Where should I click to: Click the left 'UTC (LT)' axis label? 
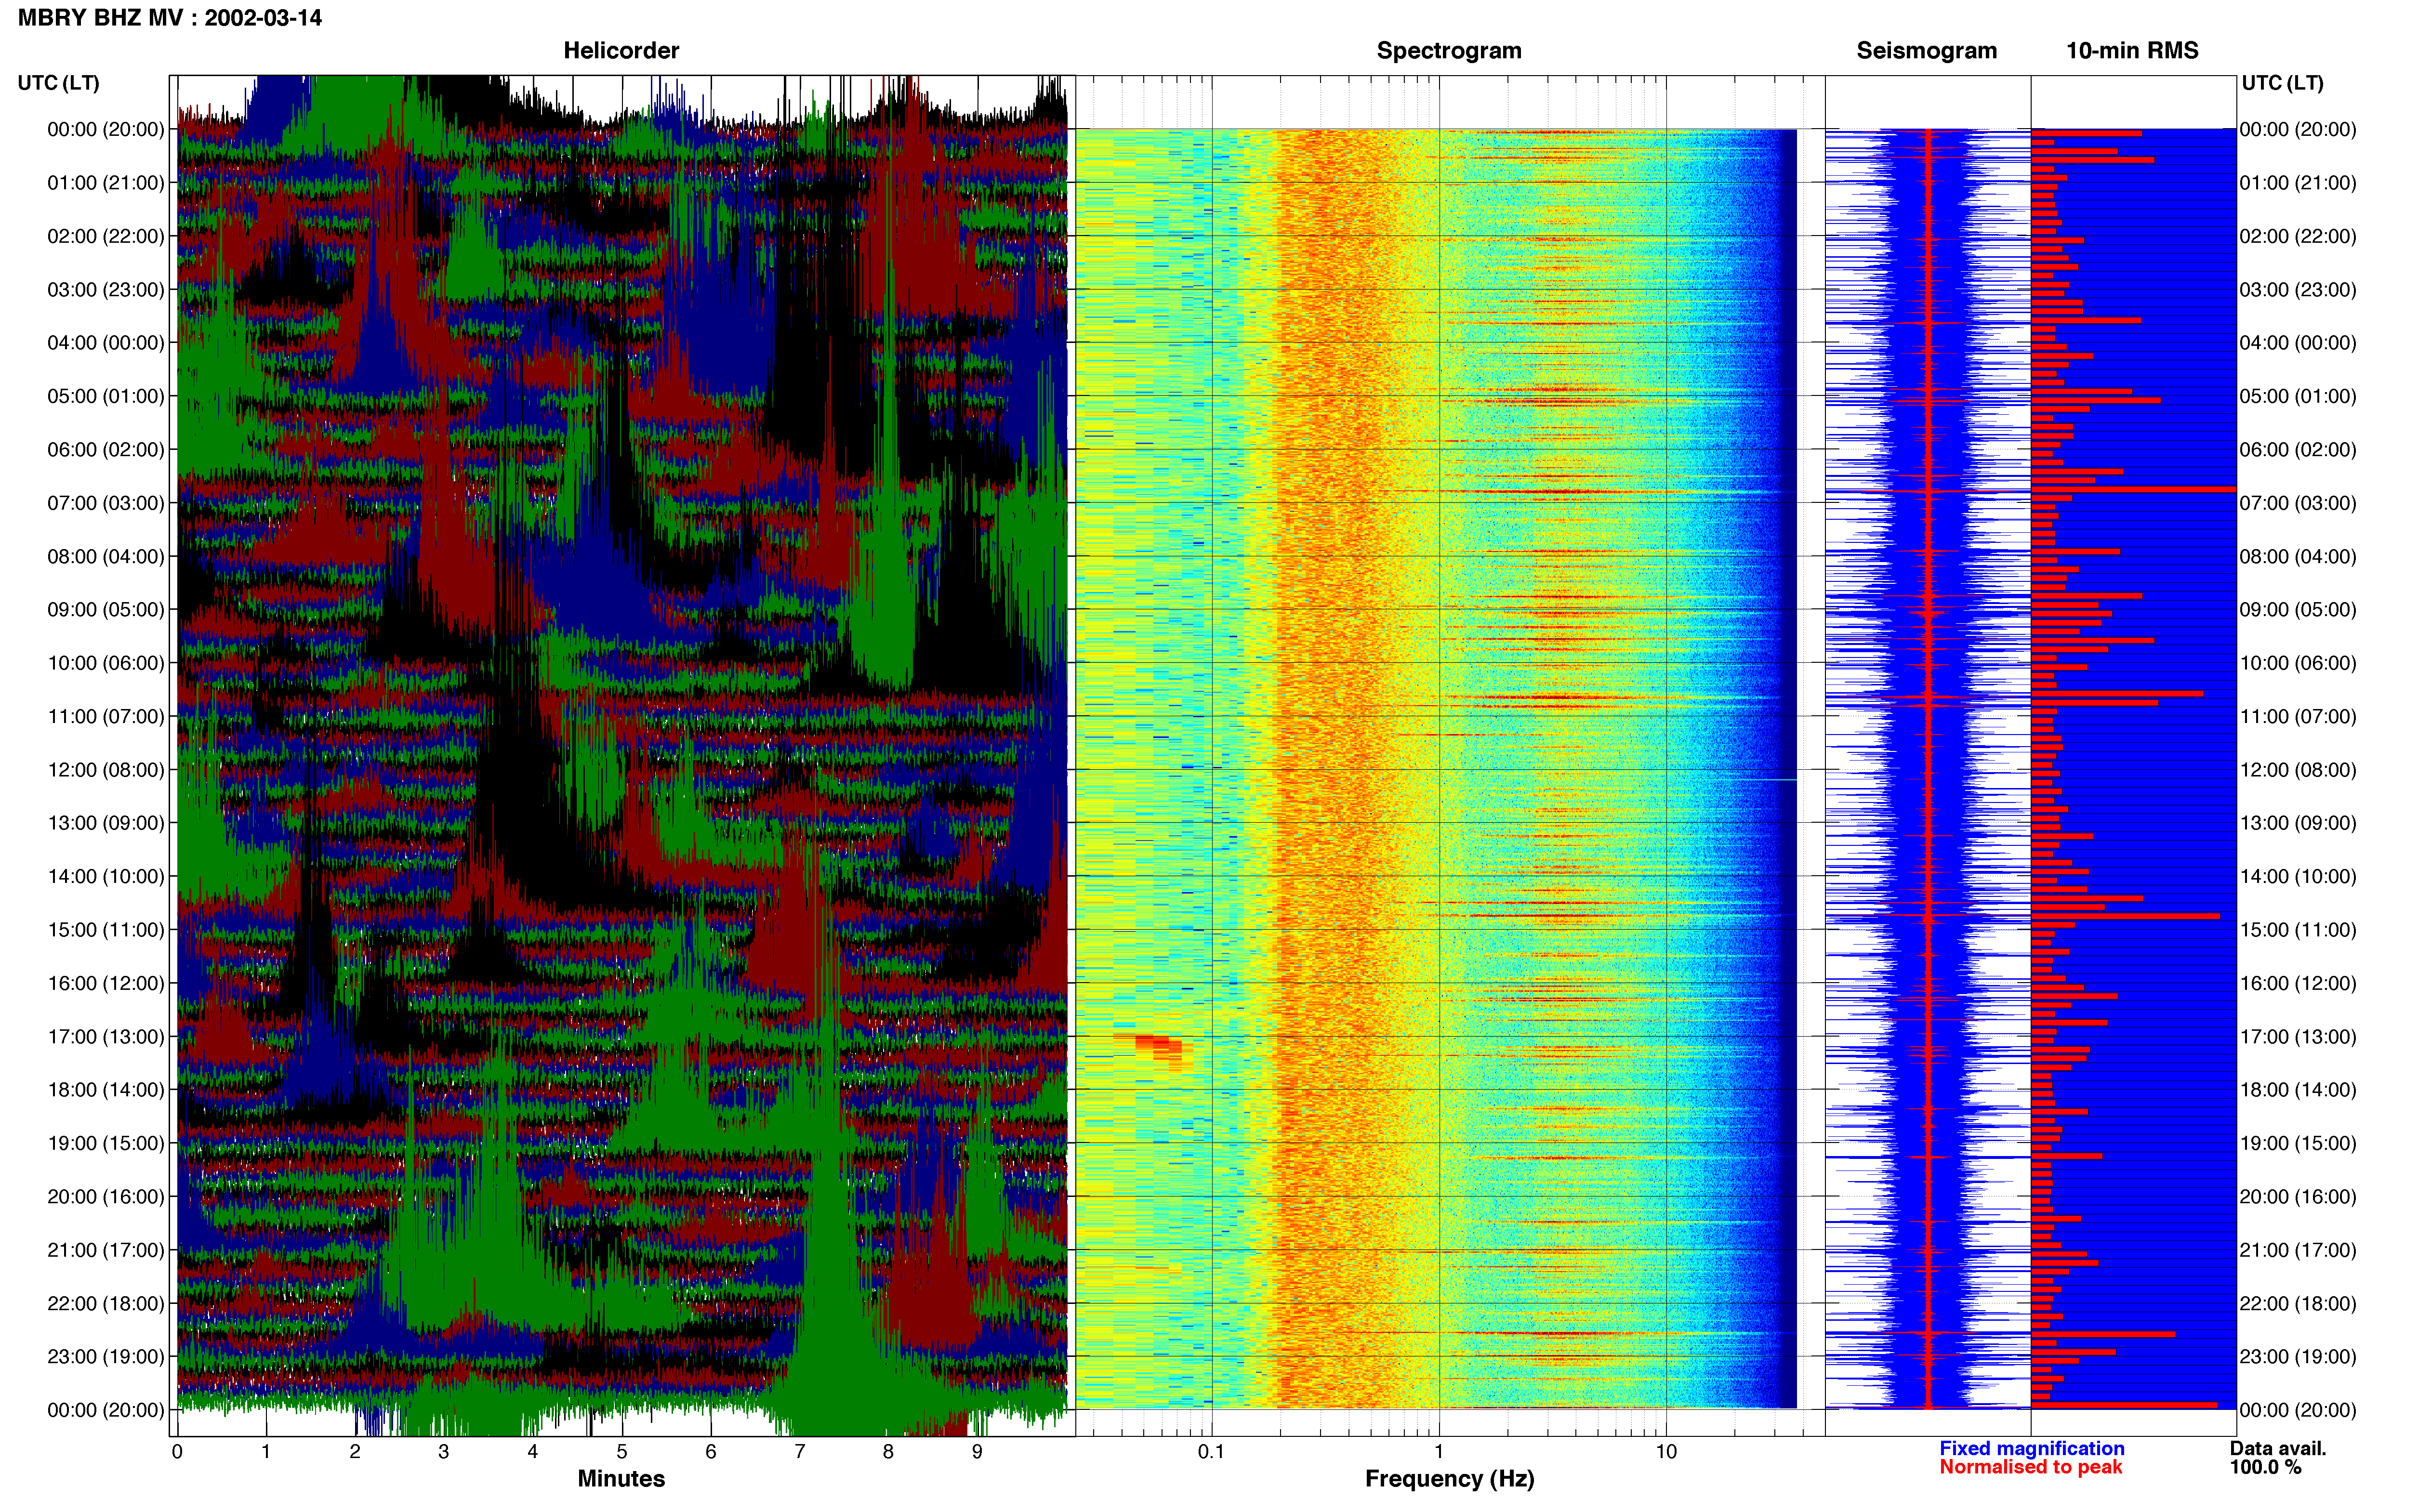point(59,83)
